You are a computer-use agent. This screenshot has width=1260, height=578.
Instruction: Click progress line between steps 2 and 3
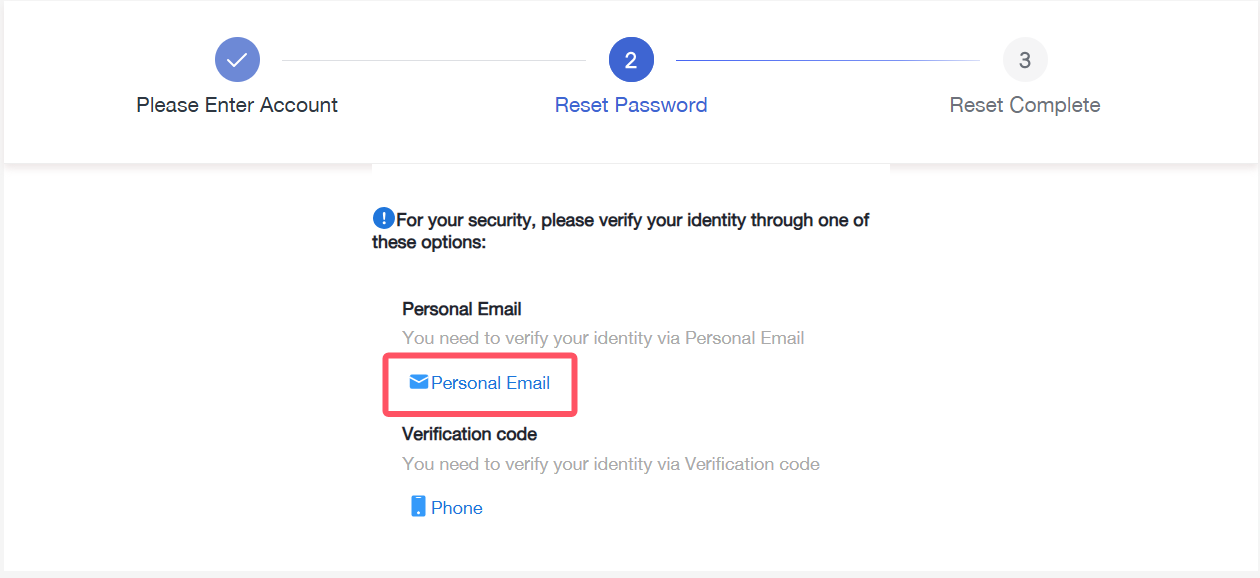pyautogui.click(x=828, y=60)
